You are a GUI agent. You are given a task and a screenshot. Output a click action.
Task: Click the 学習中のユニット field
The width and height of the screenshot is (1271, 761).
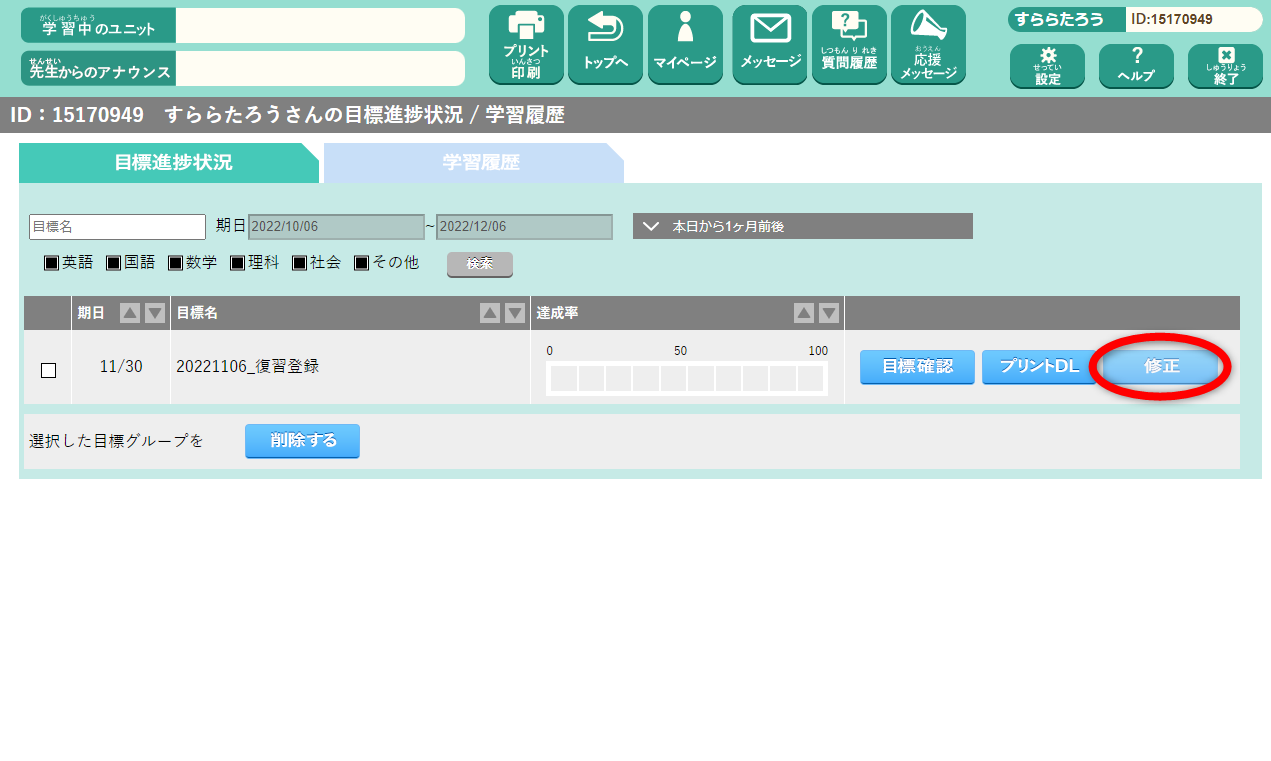(x=320, y=25)
